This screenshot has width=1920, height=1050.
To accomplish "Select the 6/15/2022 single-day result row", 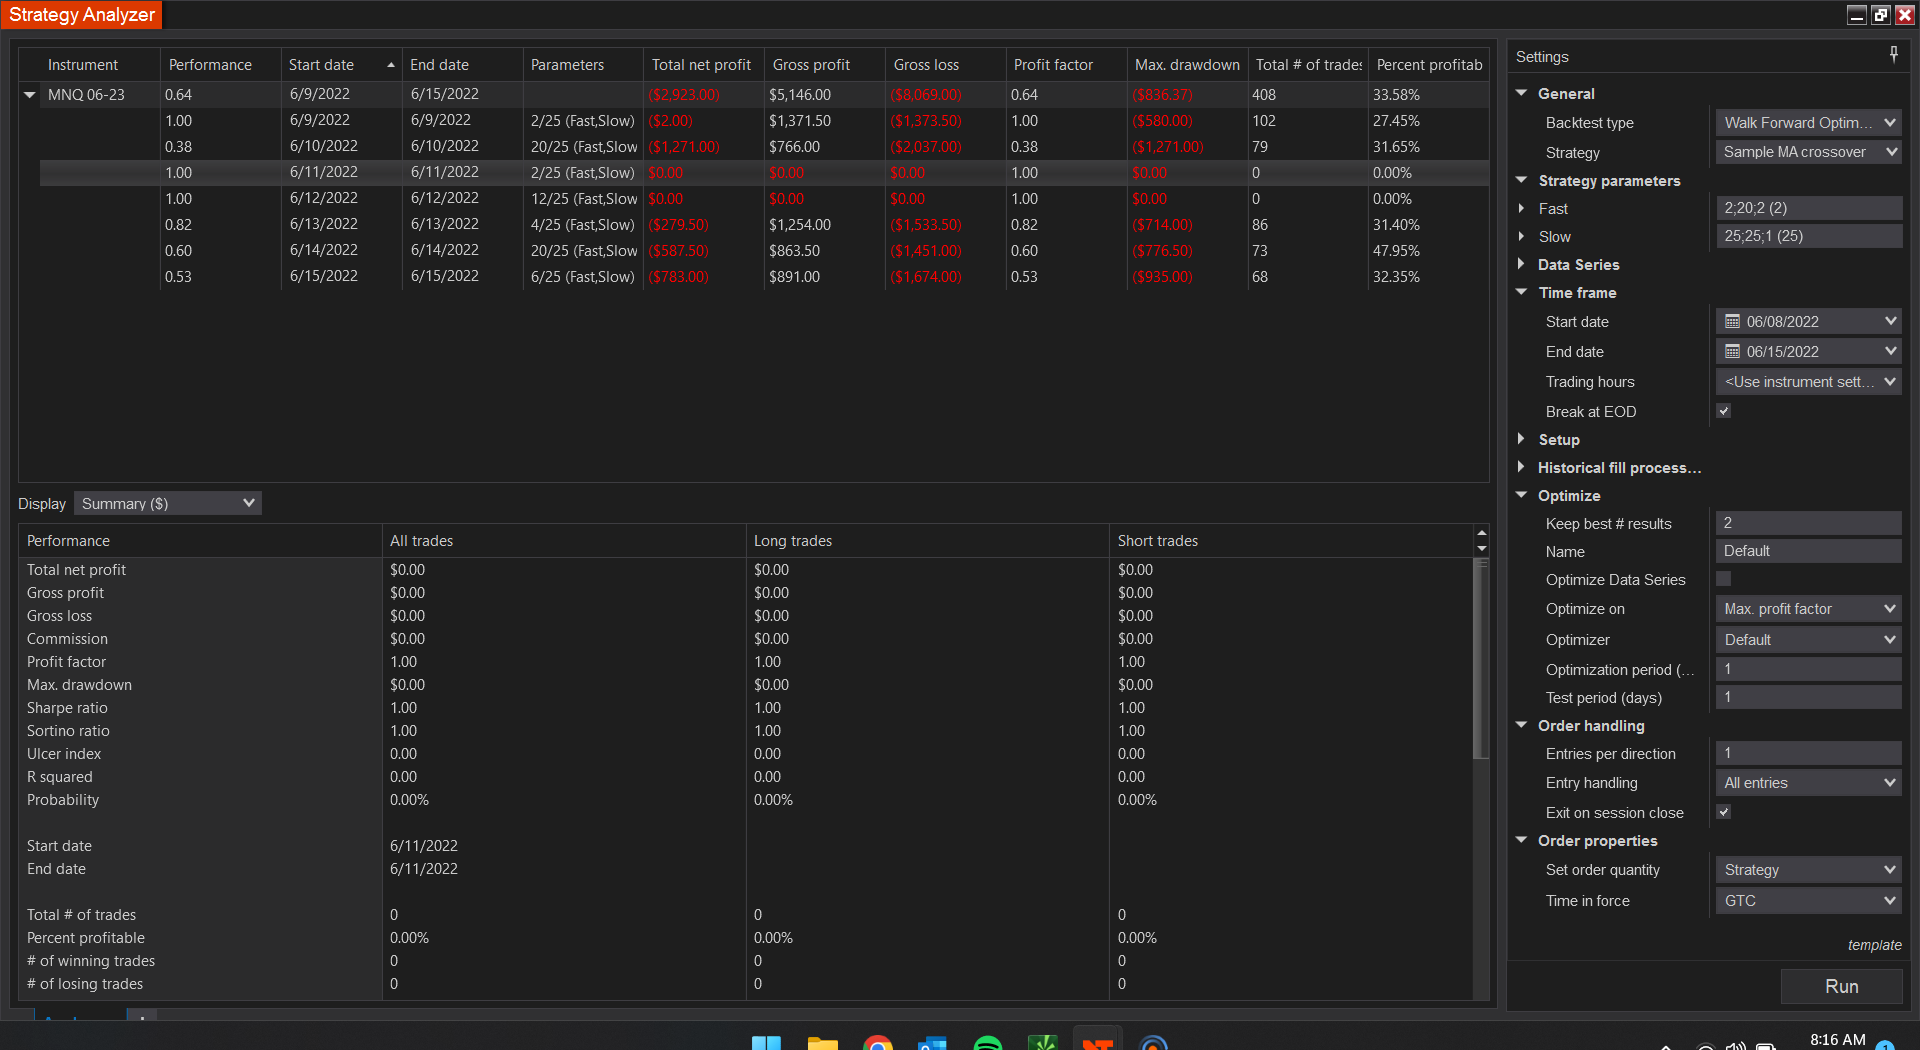I will click(x=764, y=277).
